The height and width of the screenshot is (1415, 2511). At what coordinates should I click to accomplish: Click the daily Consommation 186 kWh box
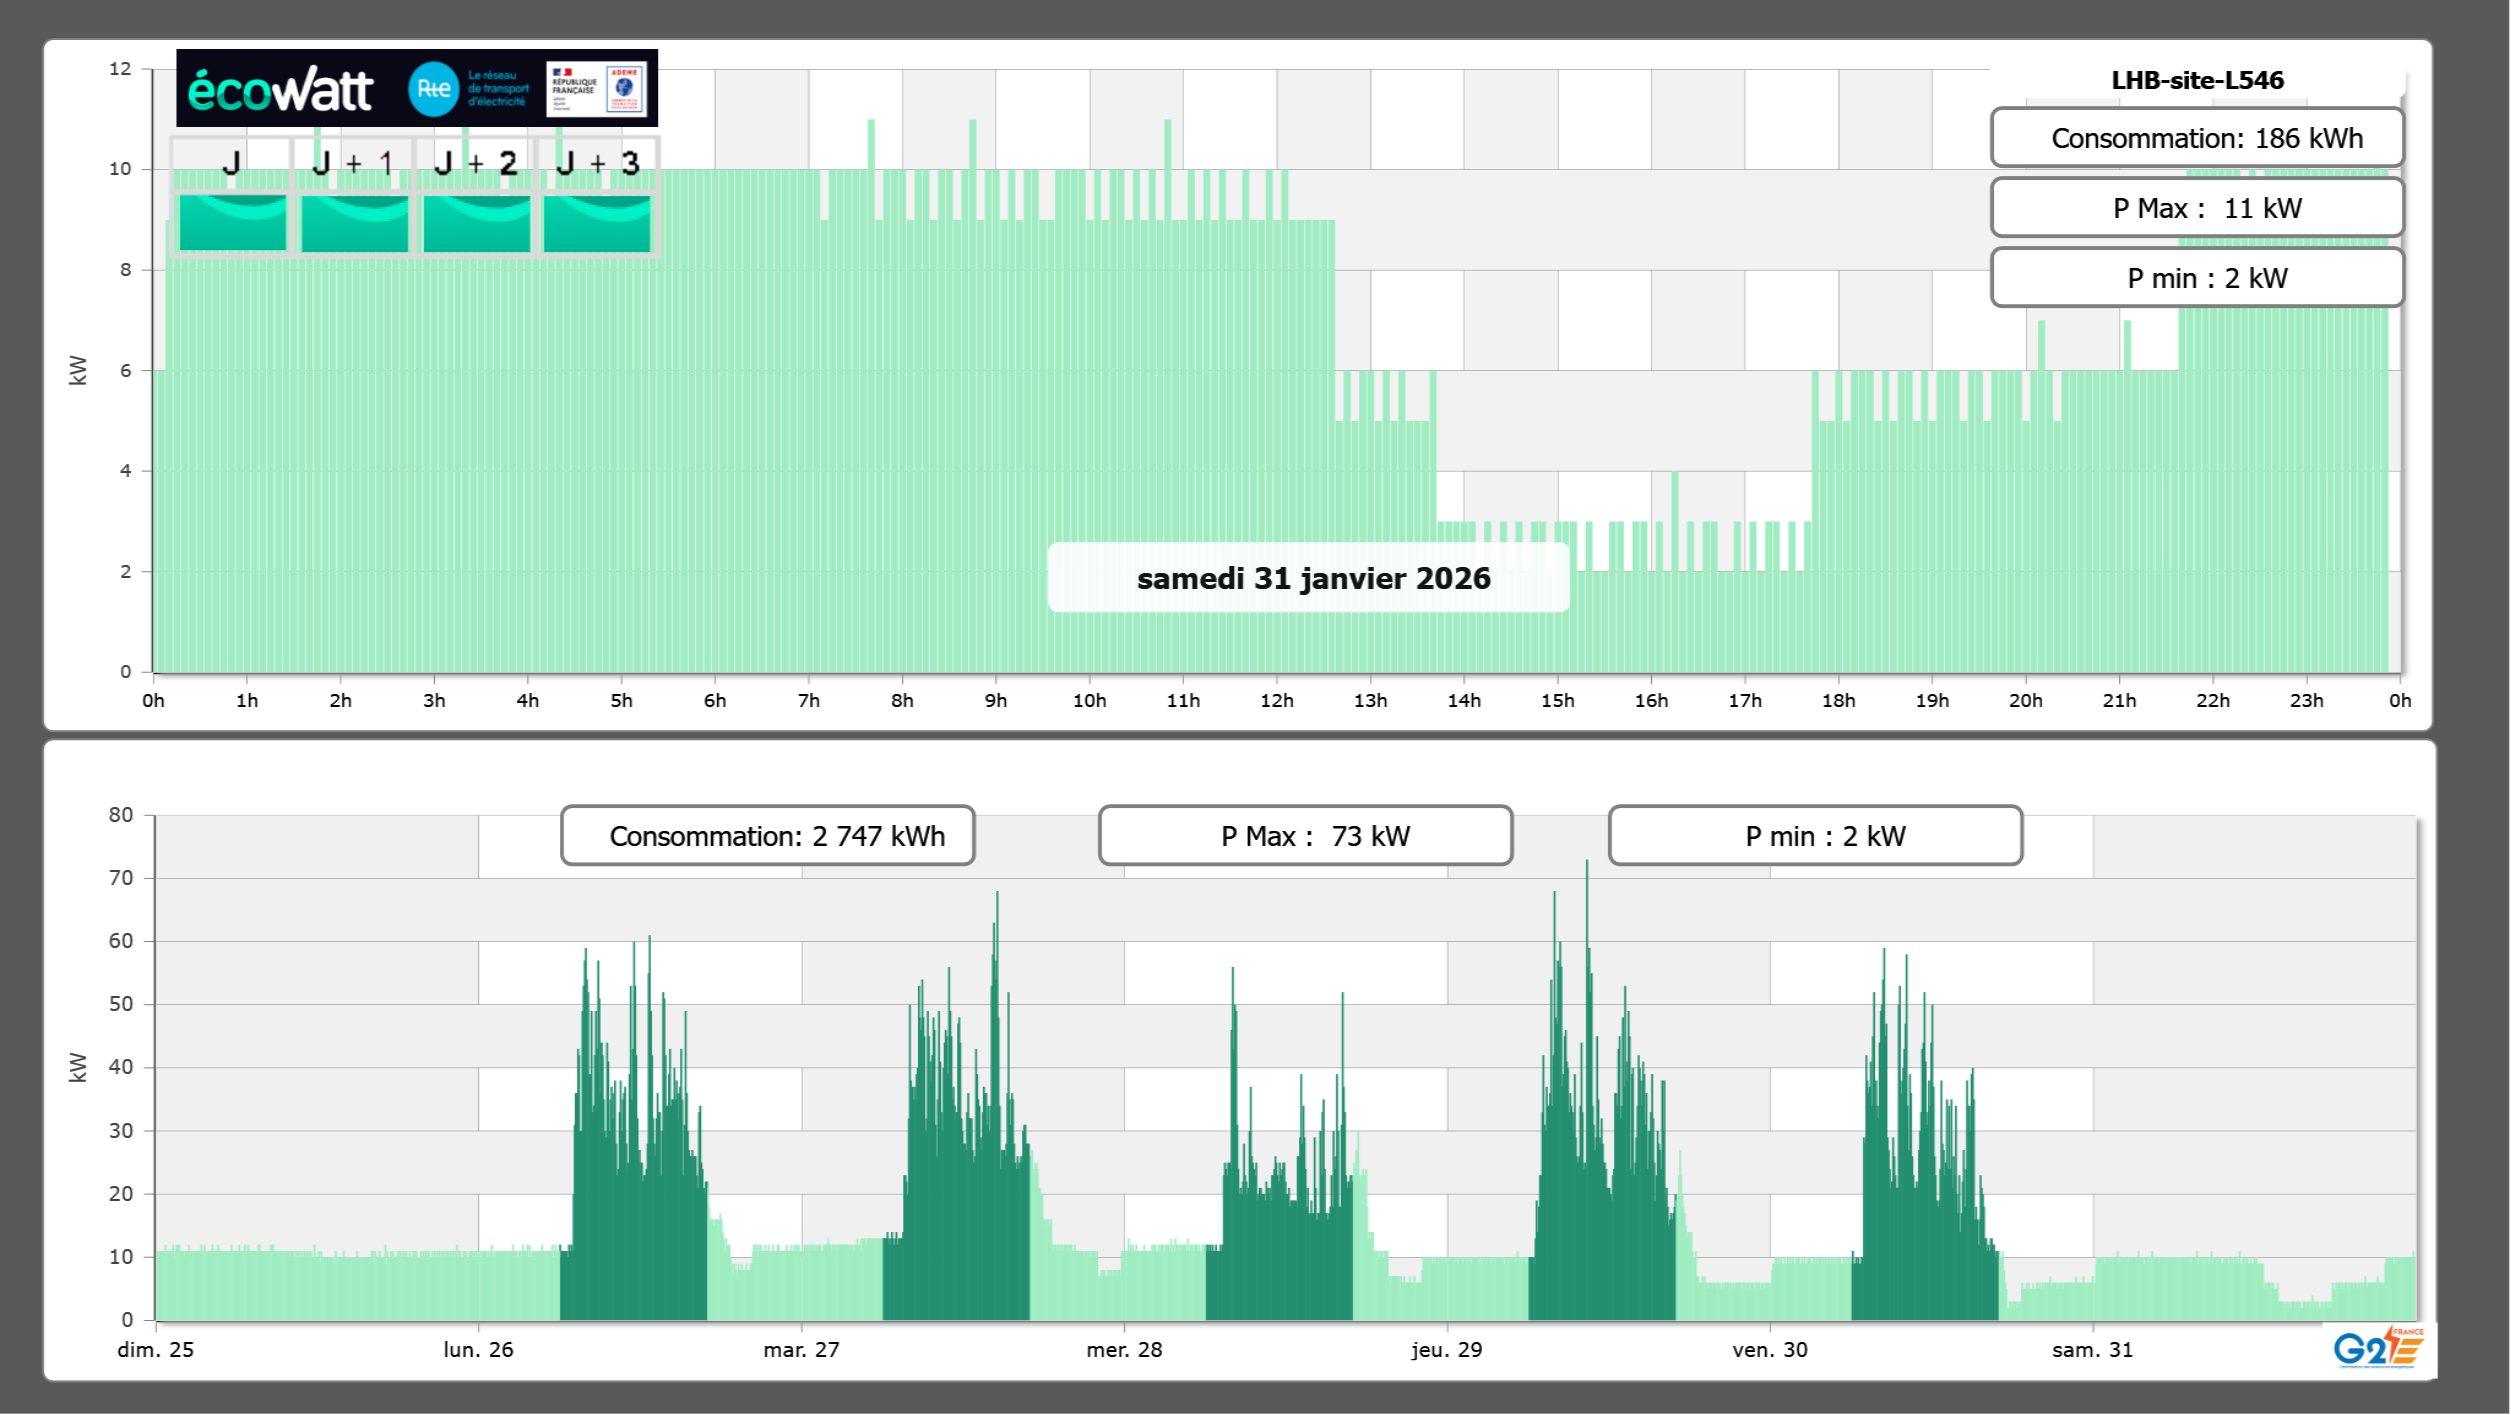[2196, 138]
